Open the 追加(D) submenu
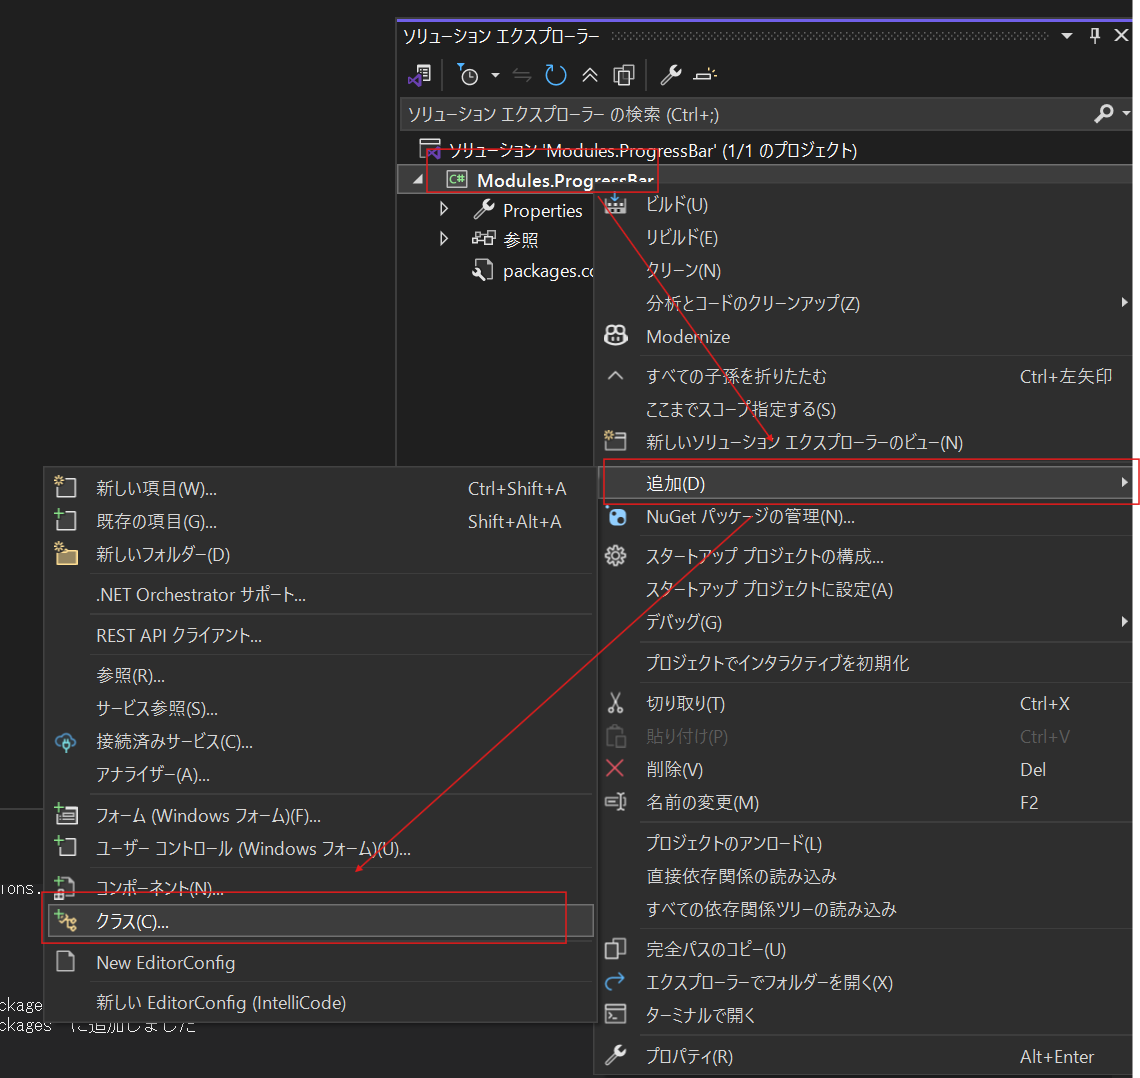Image resolution: width=1140 pixels, height=1078 pixels. click(x=865, y=483)
